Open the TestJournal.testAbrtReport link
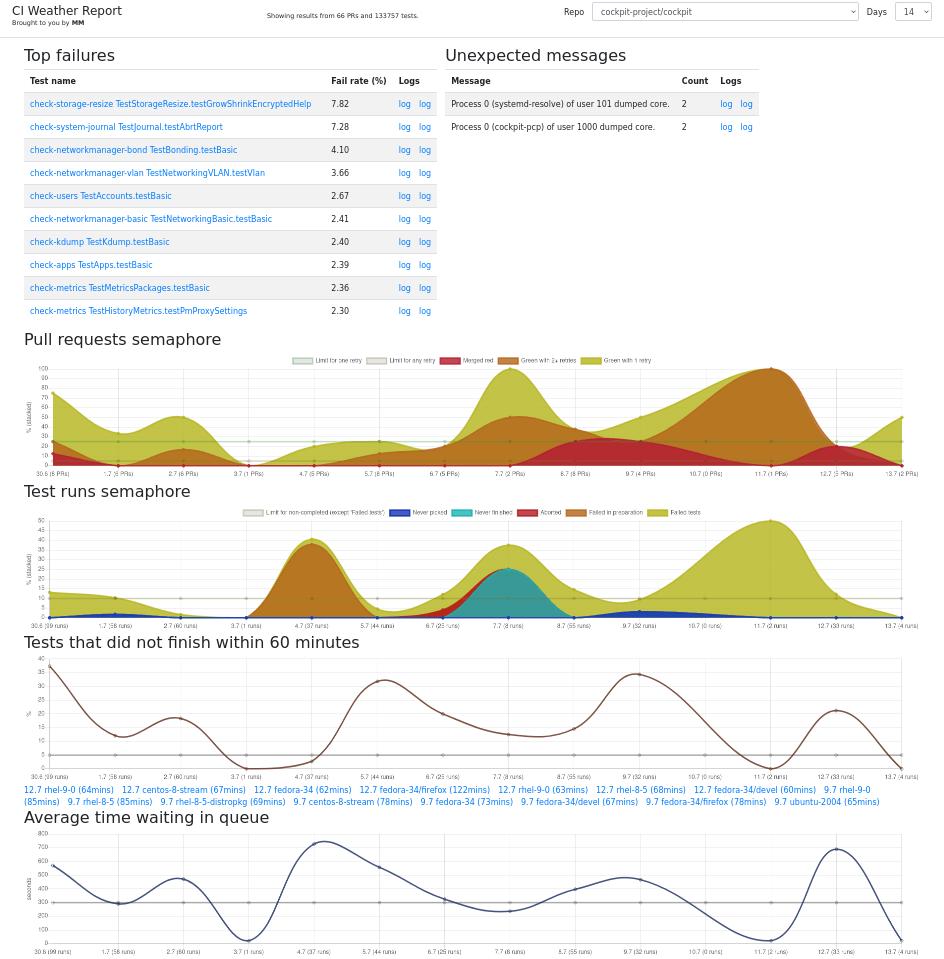The height and width of the screenshot is (959, 944). [126, 127]
